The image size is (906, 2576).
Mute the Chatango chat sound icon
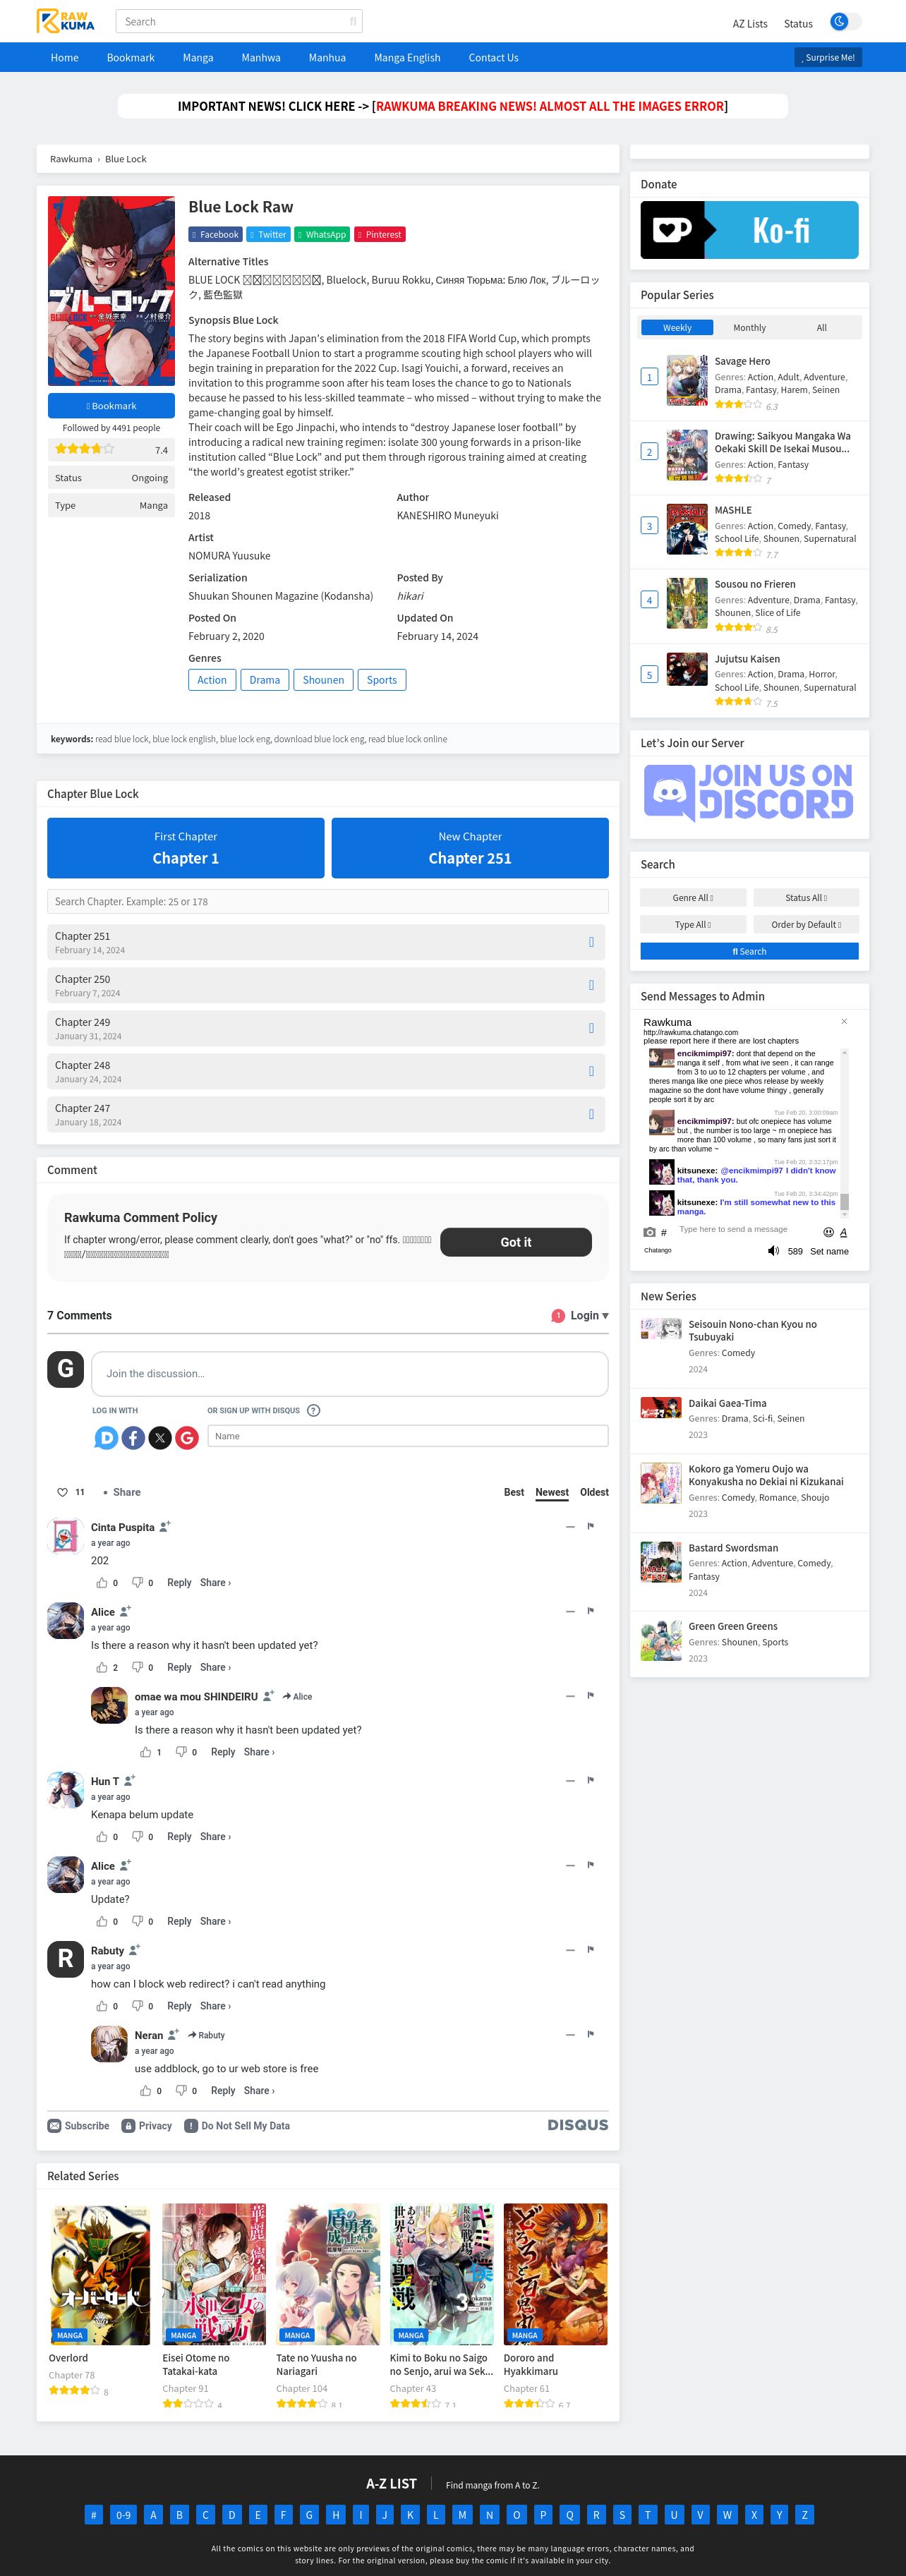[x=773, y=1250]
